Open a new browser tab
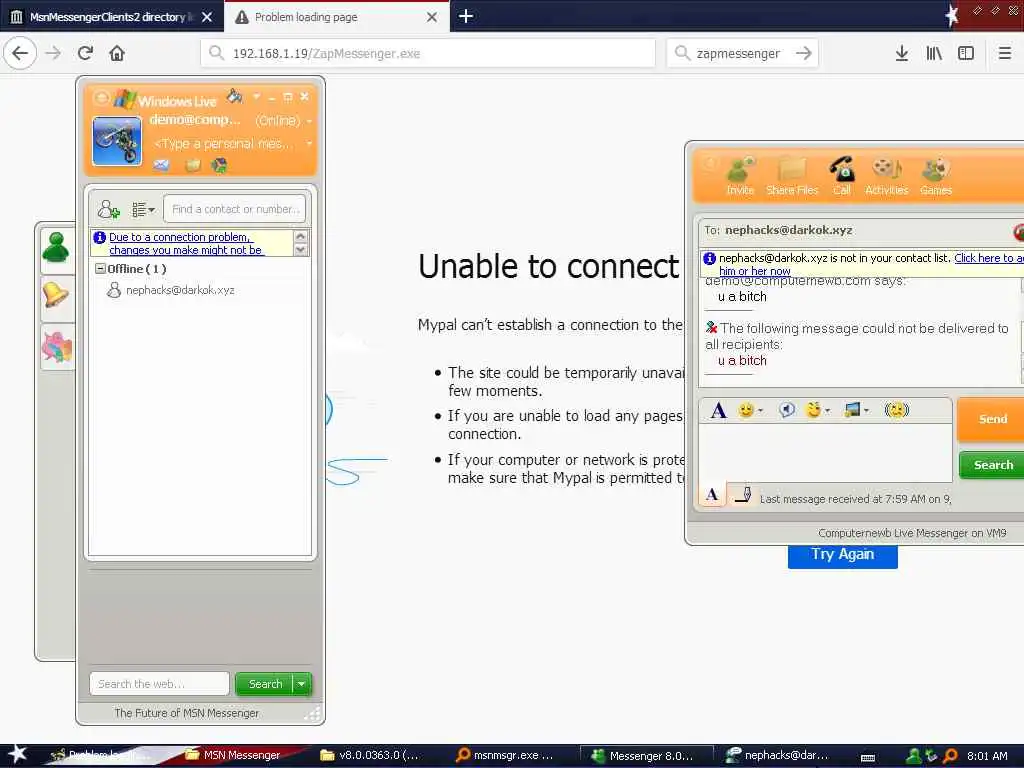1024x768 pixels. (x=466, y=16)
